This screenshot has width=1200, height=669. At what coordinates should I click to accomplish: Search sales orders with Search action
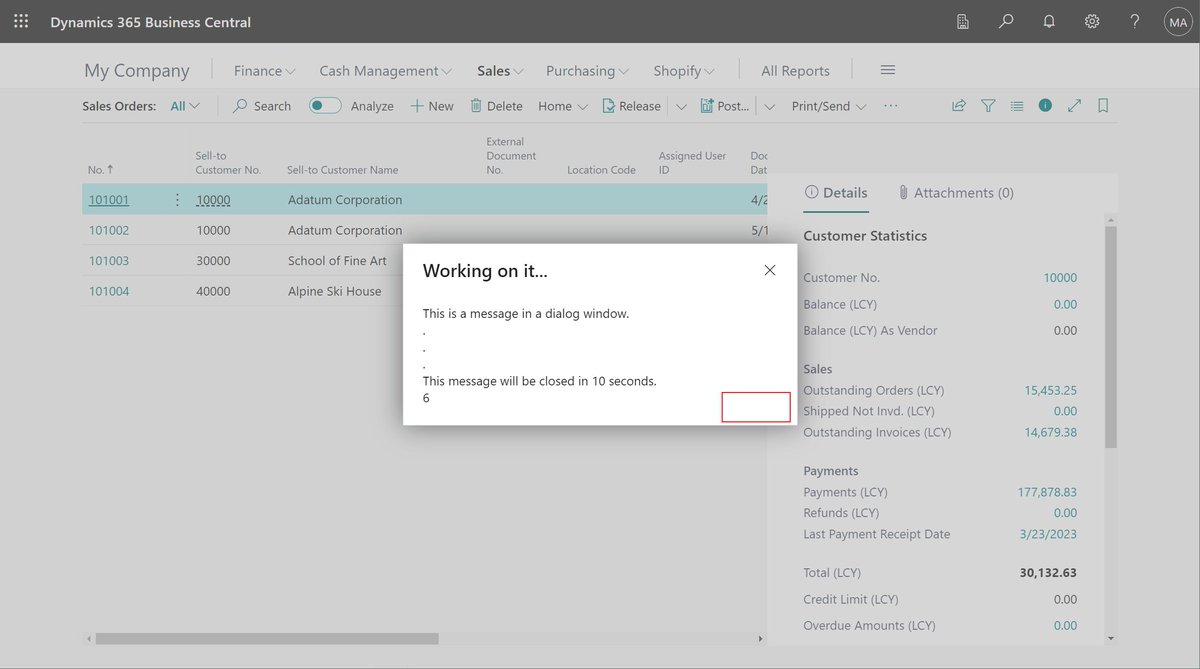[x=262, y=106]
